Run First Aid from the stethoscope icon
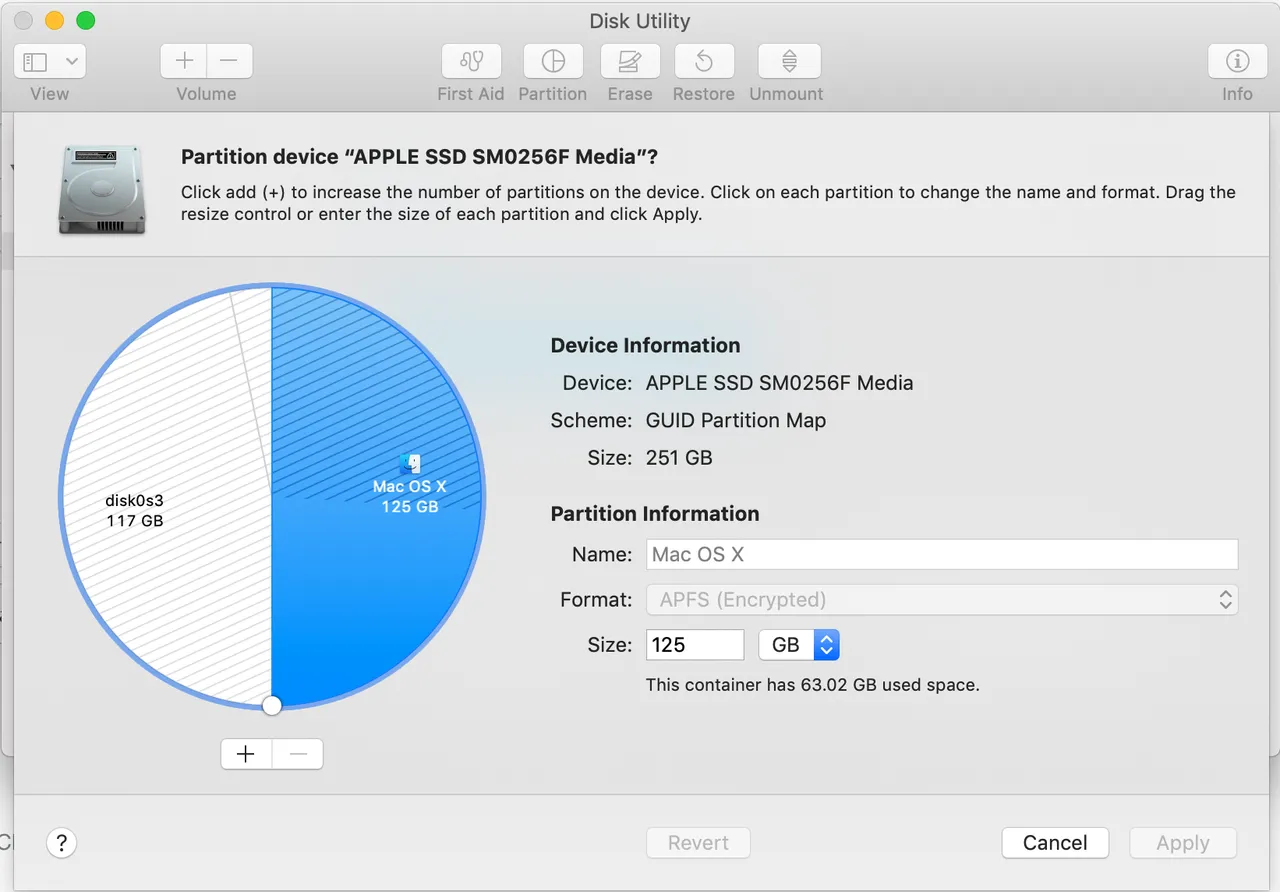 (x=471, y=62)
